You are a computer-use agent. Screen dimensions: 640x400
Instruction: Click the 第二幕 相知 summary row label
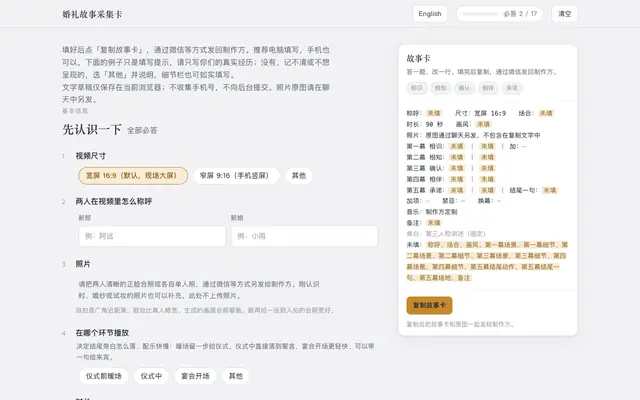click(426, 157)
